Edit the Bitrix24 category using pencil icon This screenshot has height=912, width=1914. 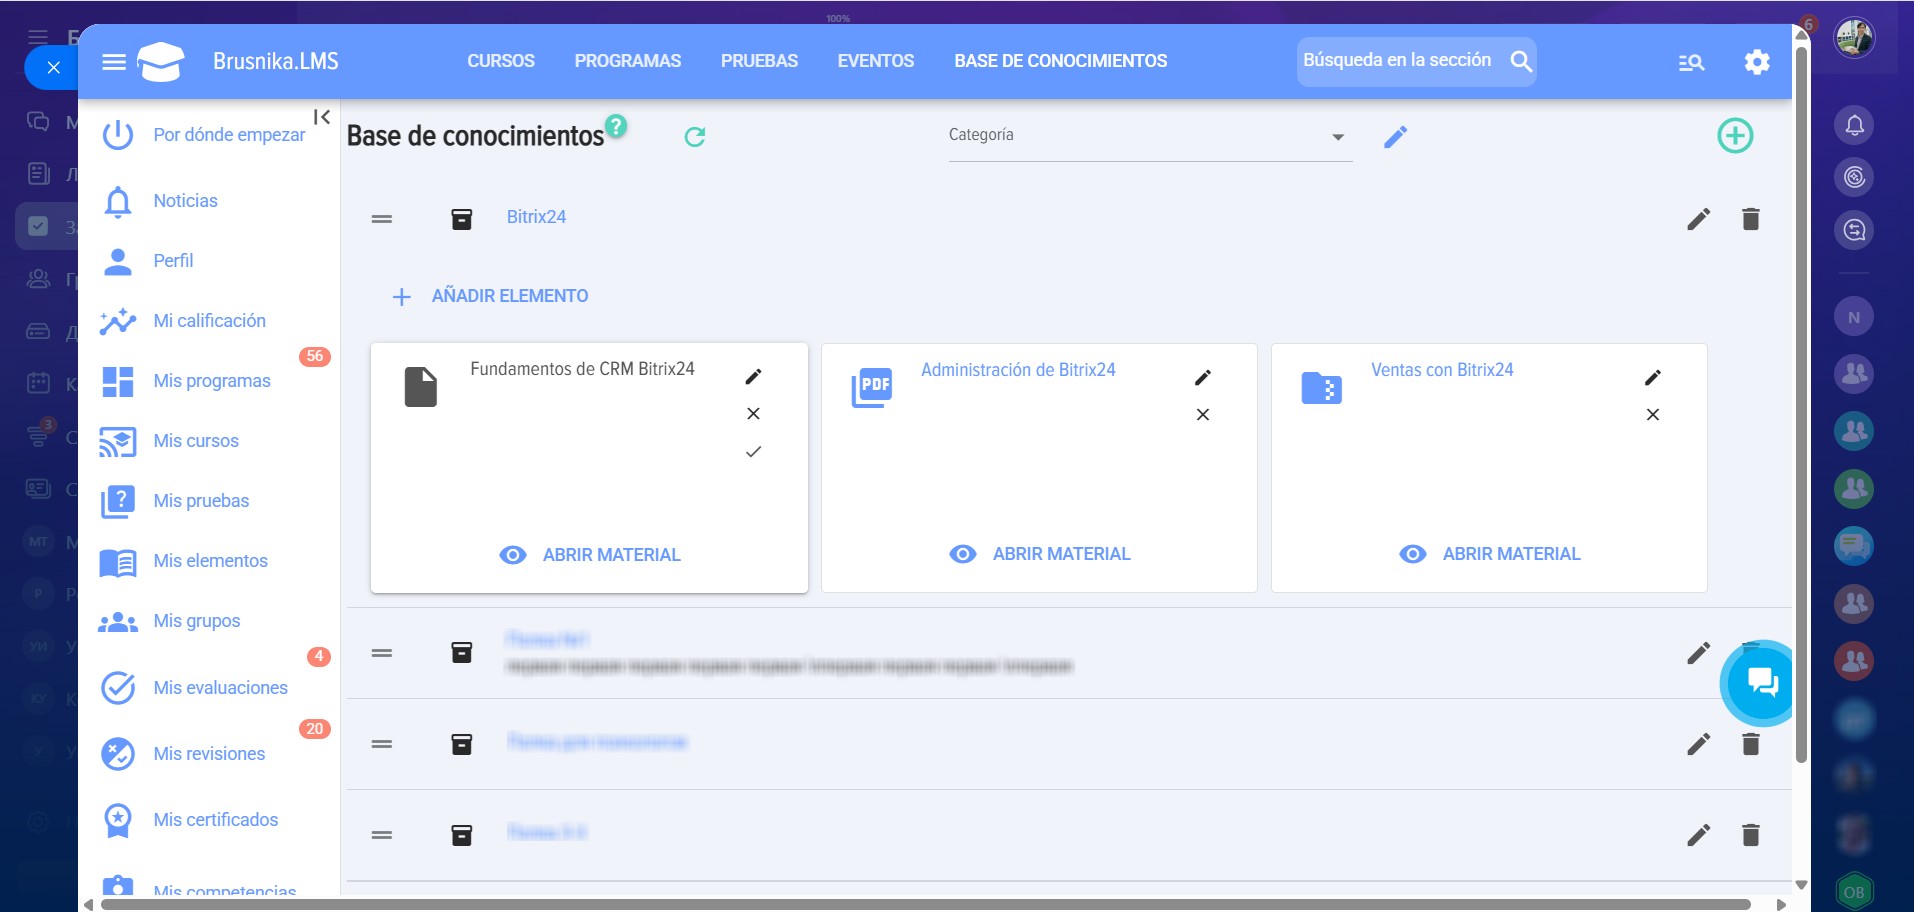tap(1698, 219)
